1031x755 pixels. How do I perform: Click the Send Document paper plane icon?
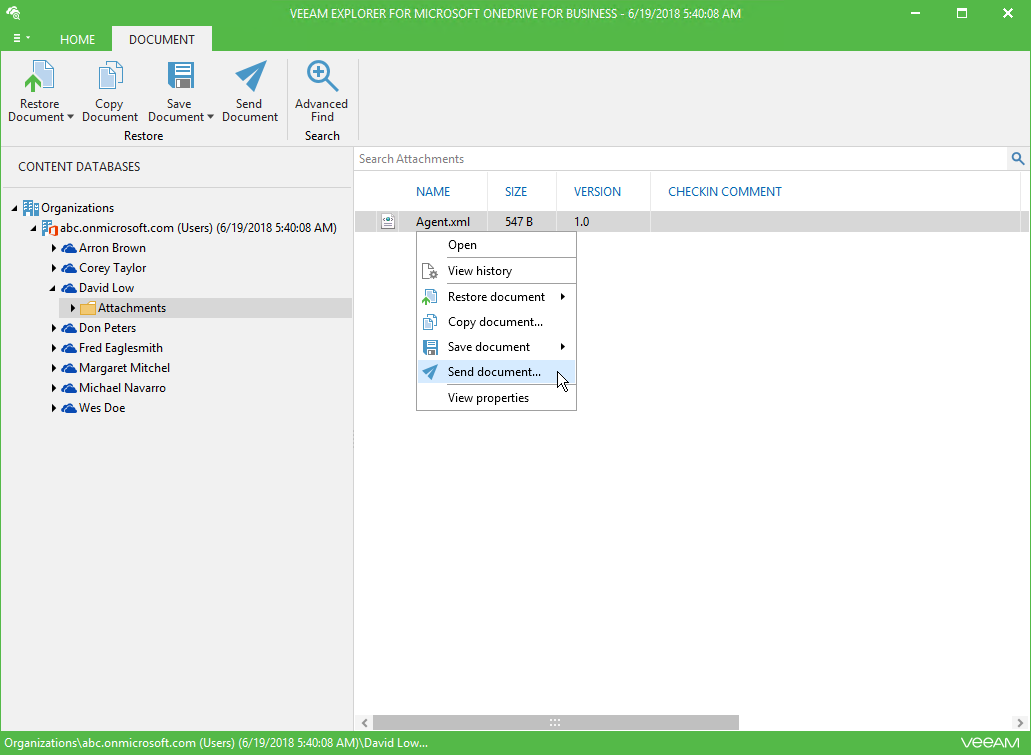pos(251,76)
